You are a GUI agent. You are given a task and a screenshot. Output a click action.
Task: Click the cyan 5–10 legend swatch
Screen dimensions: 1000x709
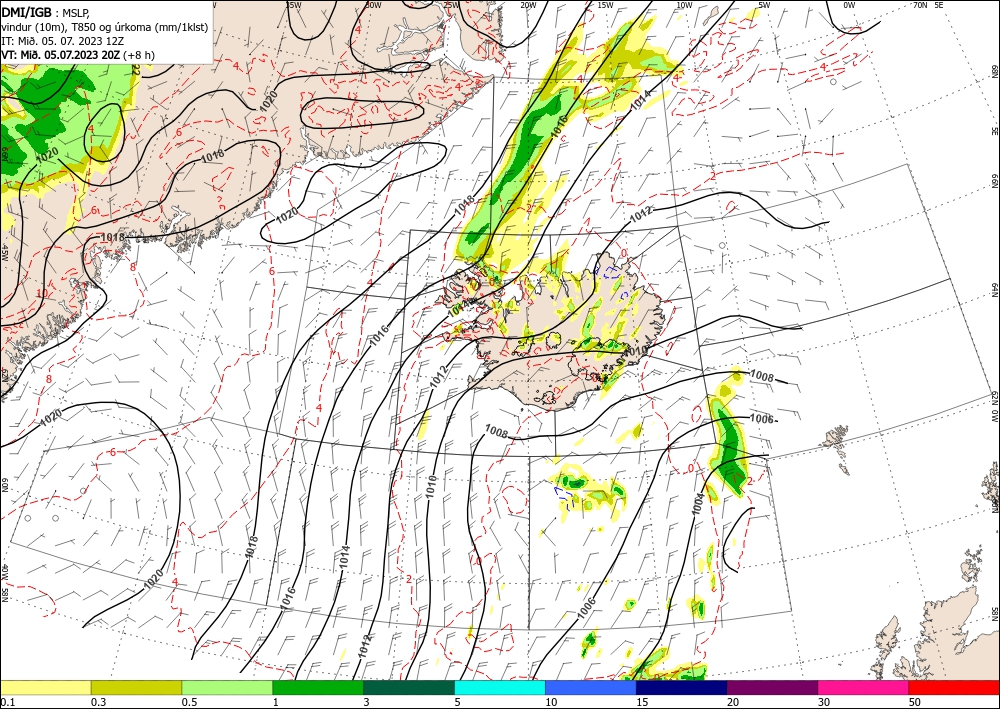(500, 687)
